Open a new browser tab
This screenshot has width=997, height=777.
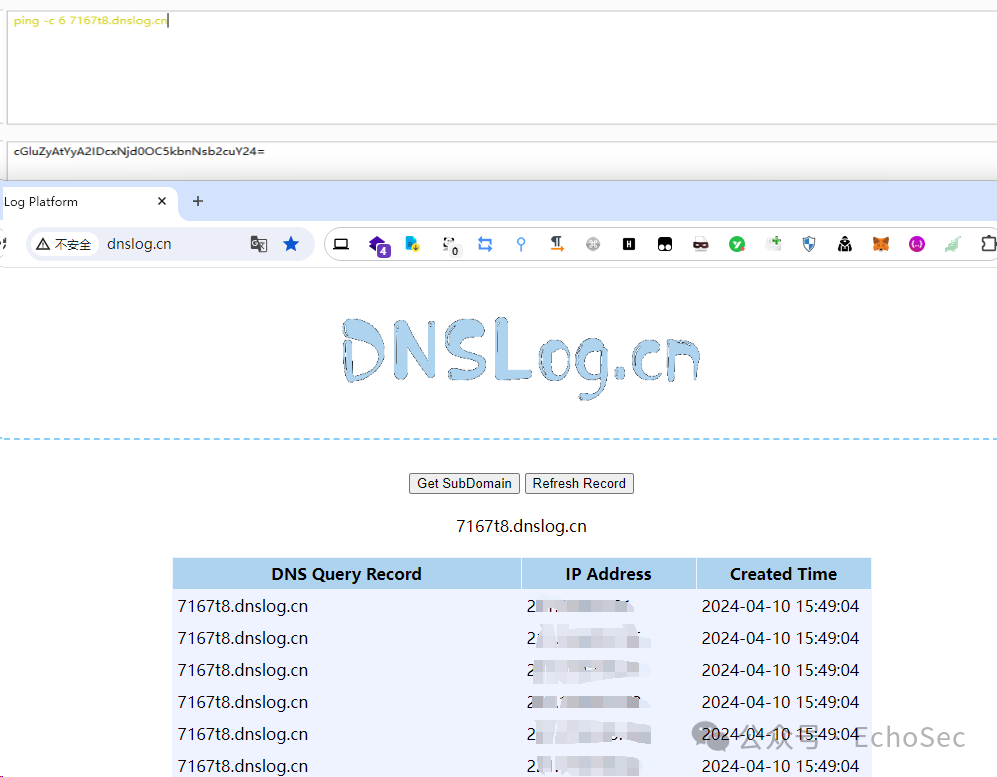click(198, 201)
